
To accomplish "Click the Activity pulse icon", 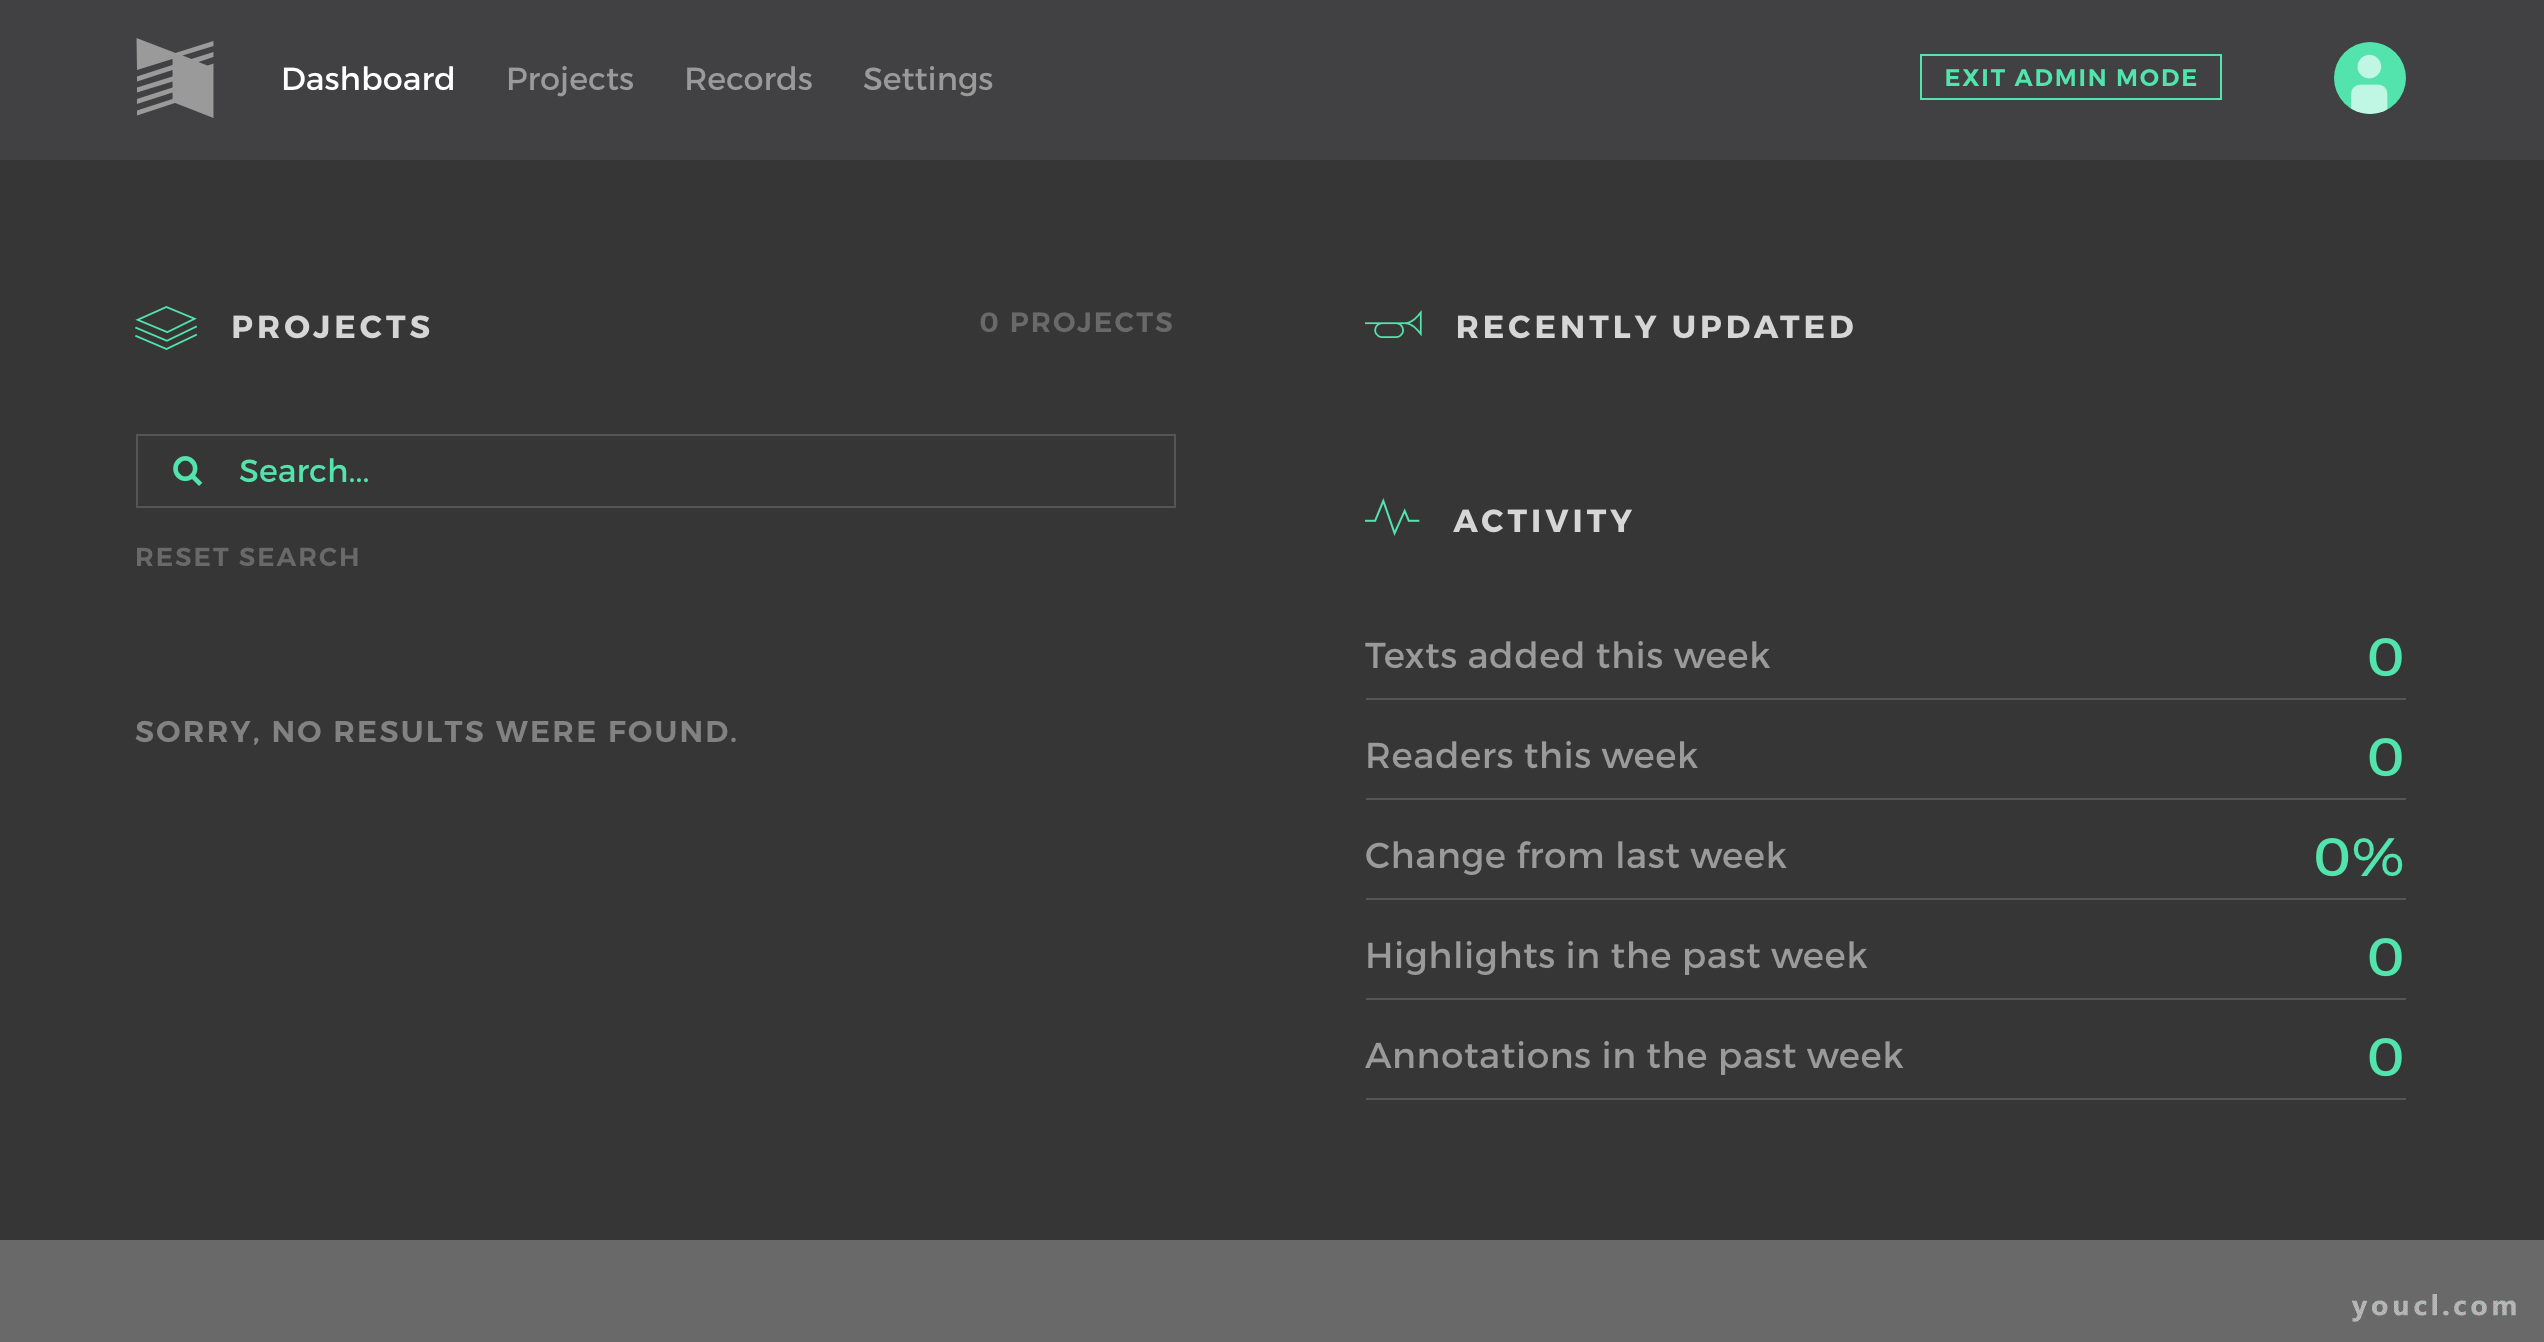I will click(x=1392, y=518).
